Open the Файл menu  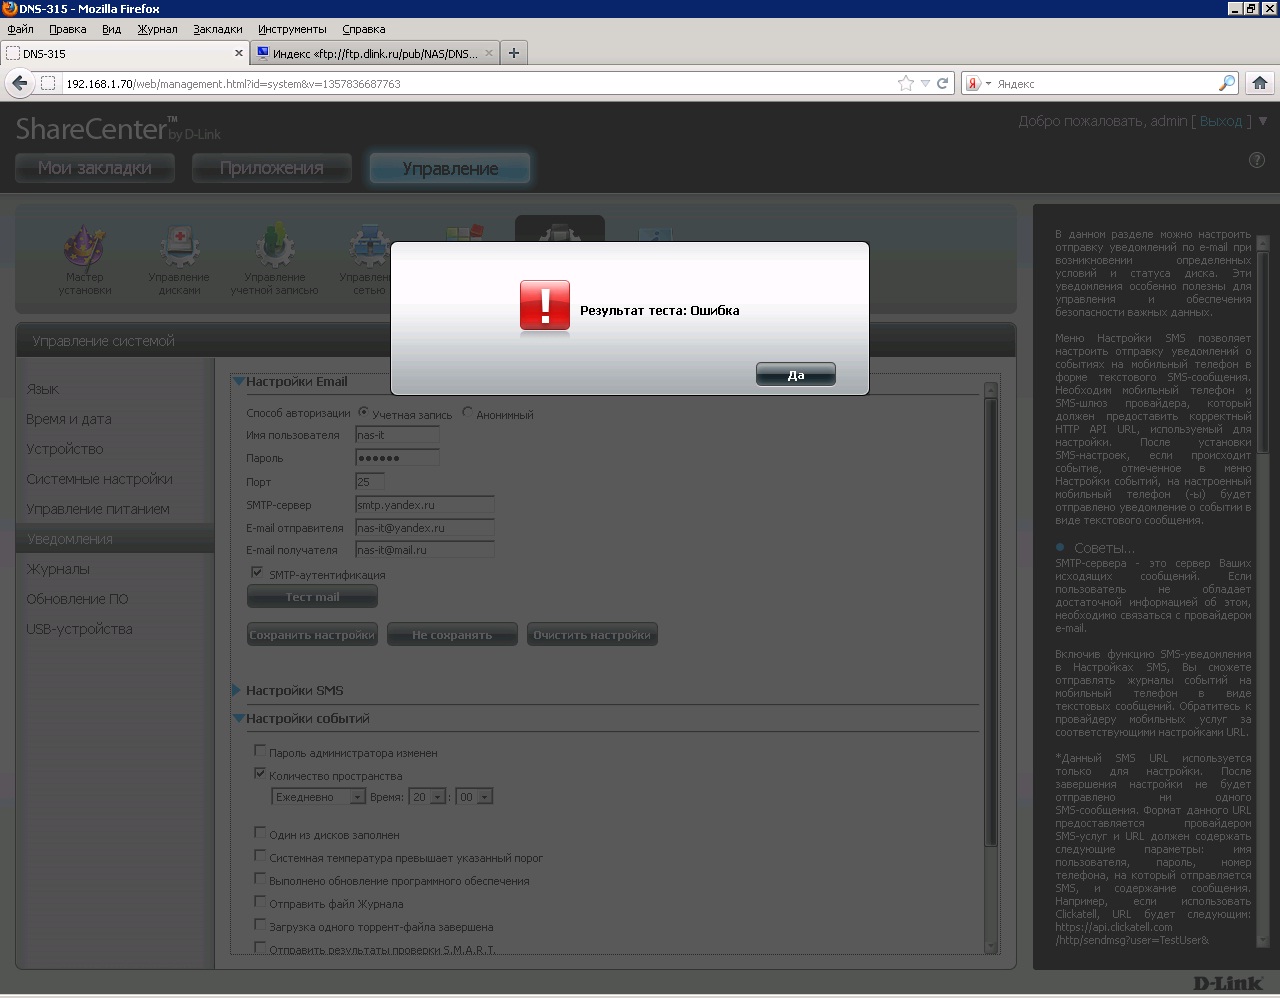[20, 29]
